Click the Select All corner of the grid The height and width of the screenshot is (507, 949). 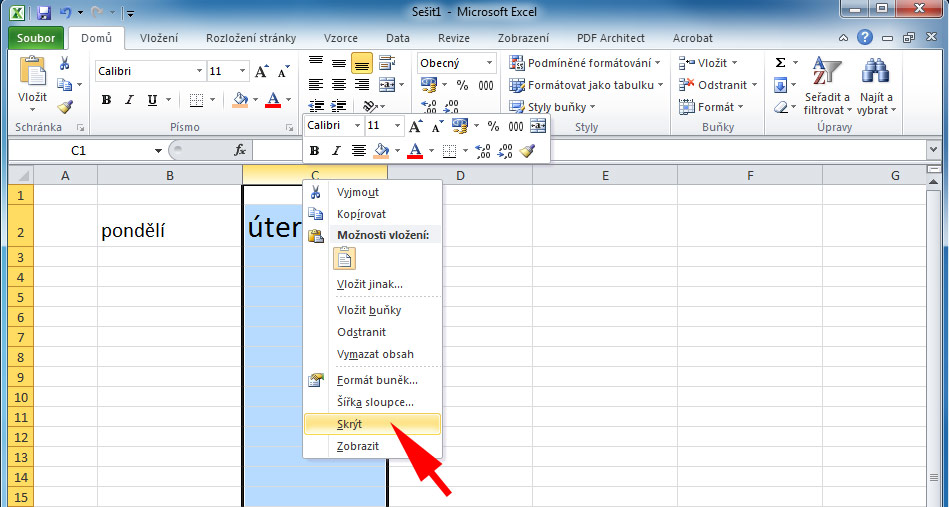point(21,175)
